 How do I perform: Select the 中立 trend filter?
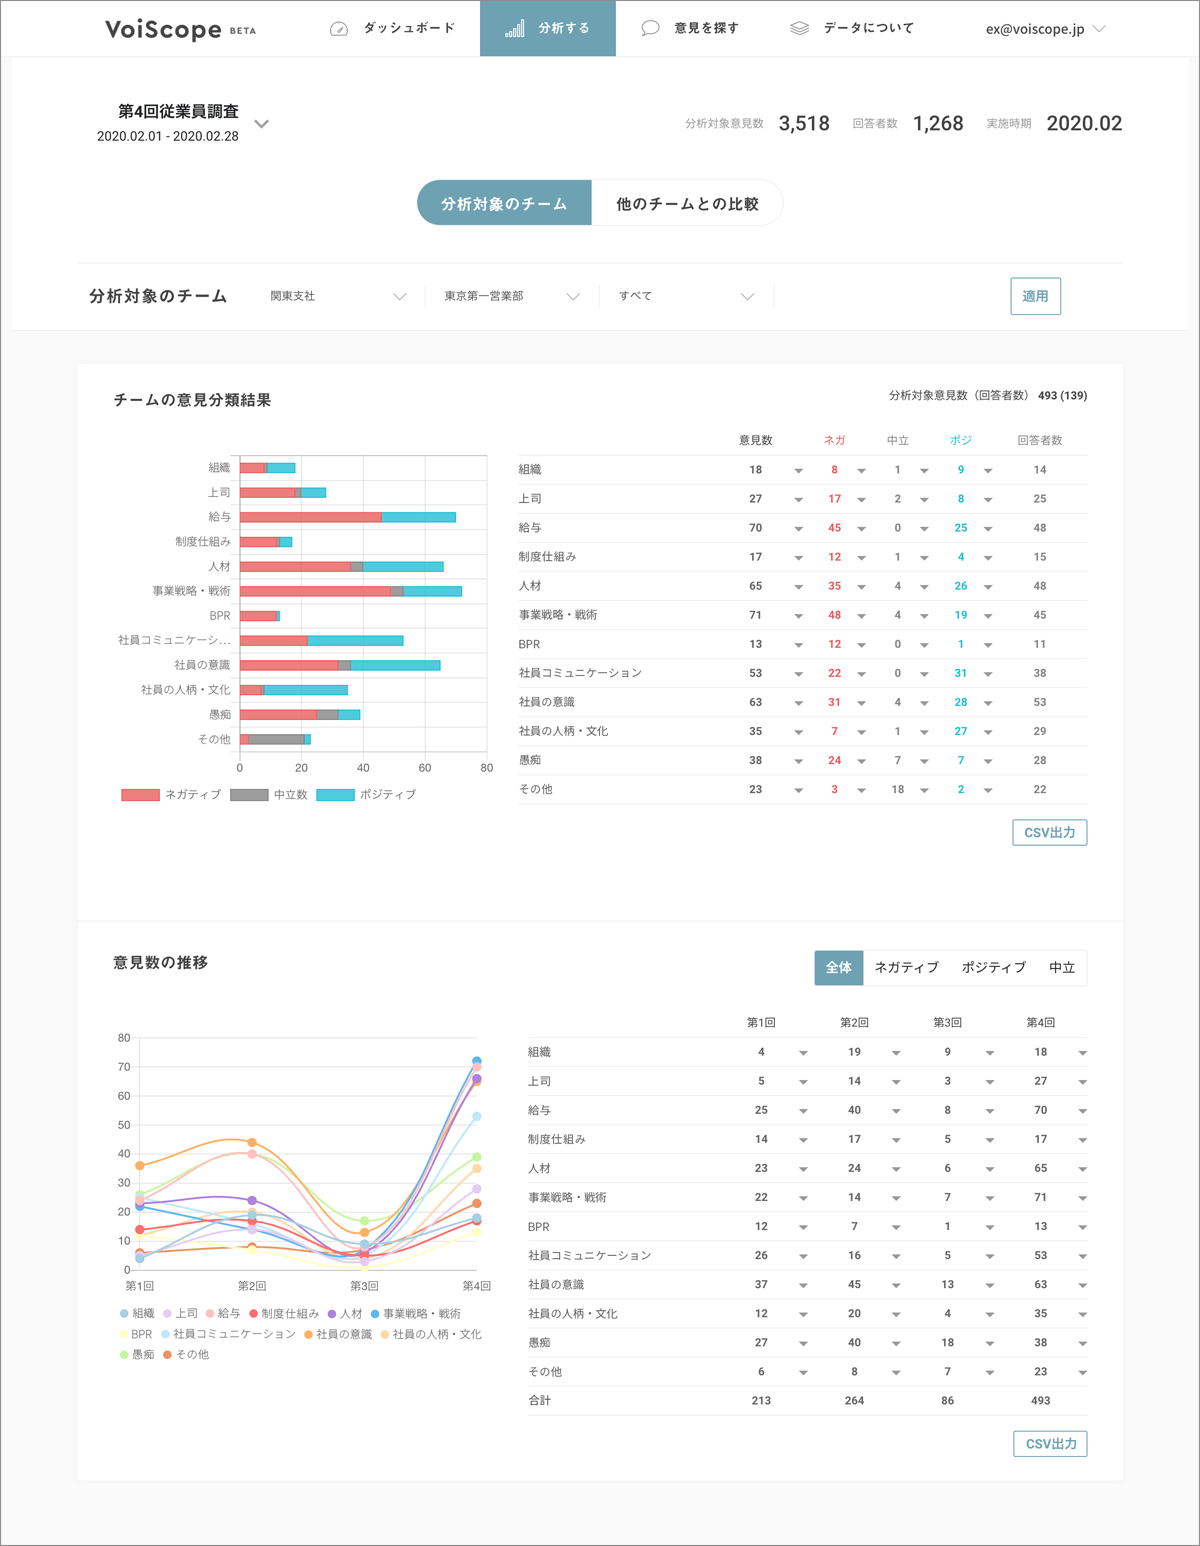pyautogui.click(x=1062, y=967)
